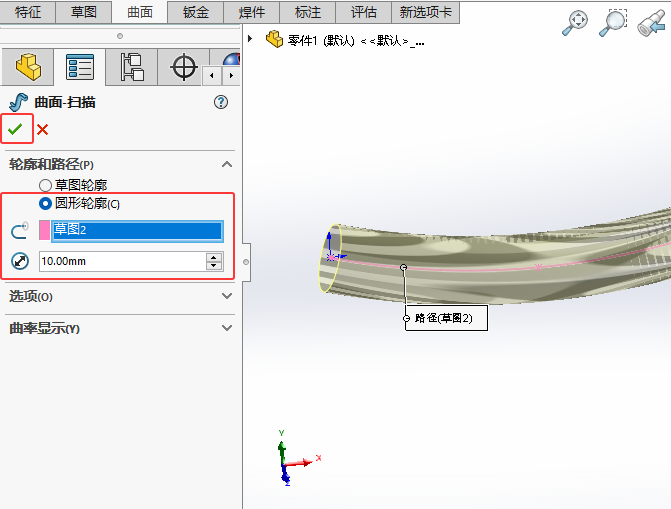Collapse the 轮廓和路径 section
Screen dimensions: 671x509
pyautogui.click(x=227, y=164)
